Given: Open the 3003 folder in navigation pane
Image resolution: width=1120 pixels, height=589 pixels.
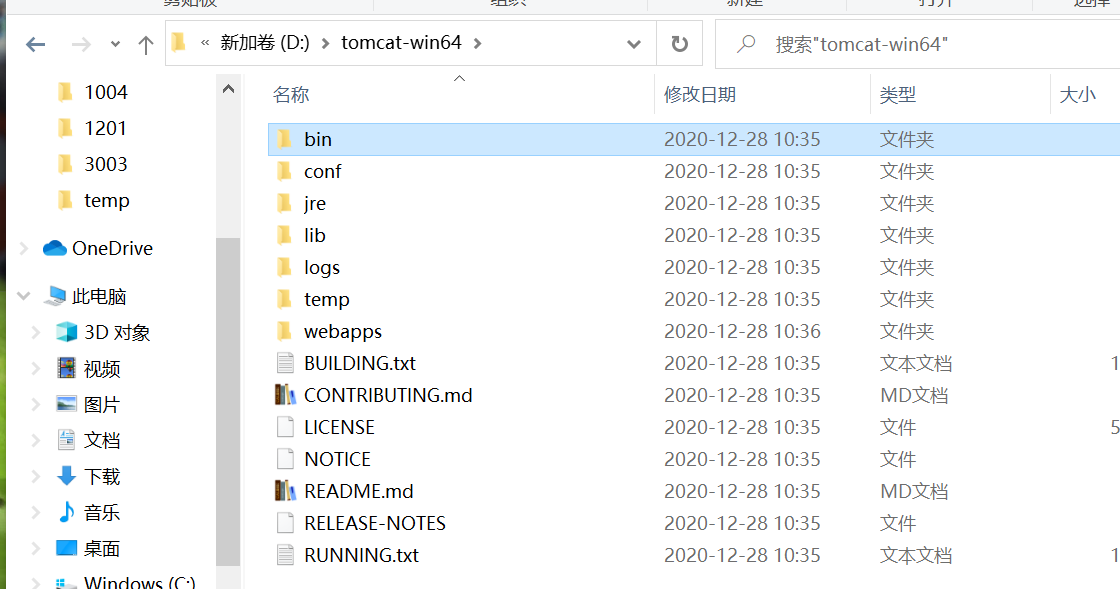Looking at the screenshot, I should click(x=106, y=163).
